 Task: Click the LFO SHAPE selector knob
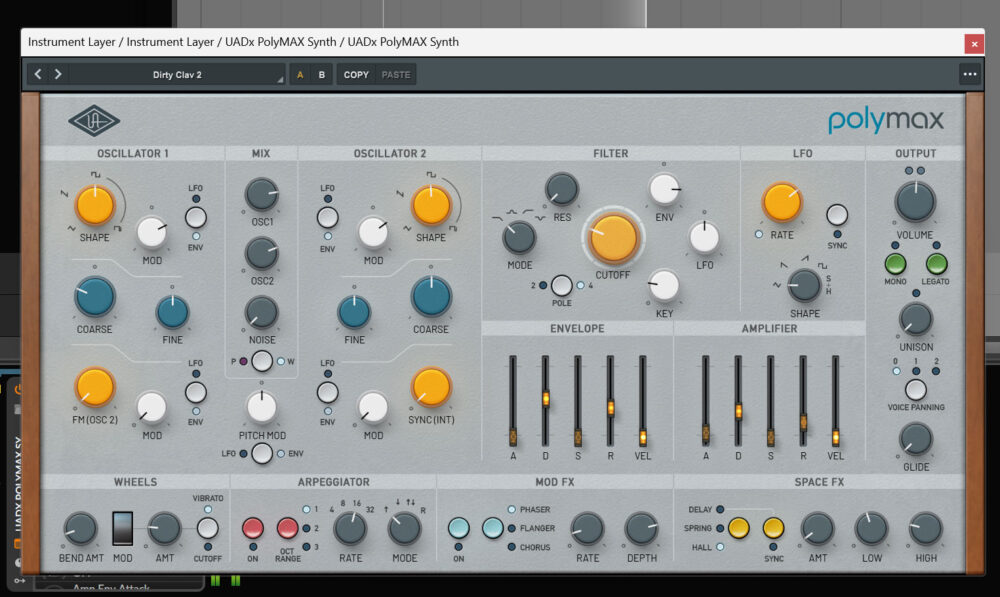pos(804,285)
